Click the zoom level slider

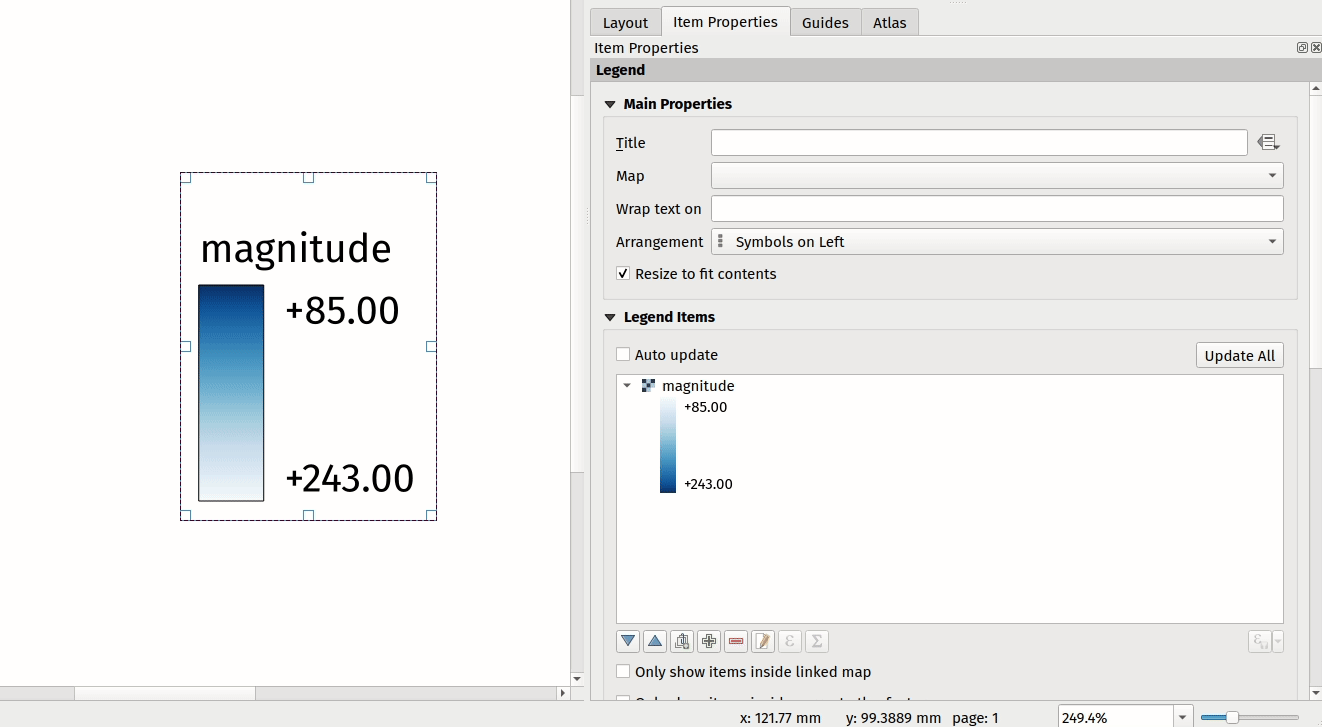point(1232,717)
